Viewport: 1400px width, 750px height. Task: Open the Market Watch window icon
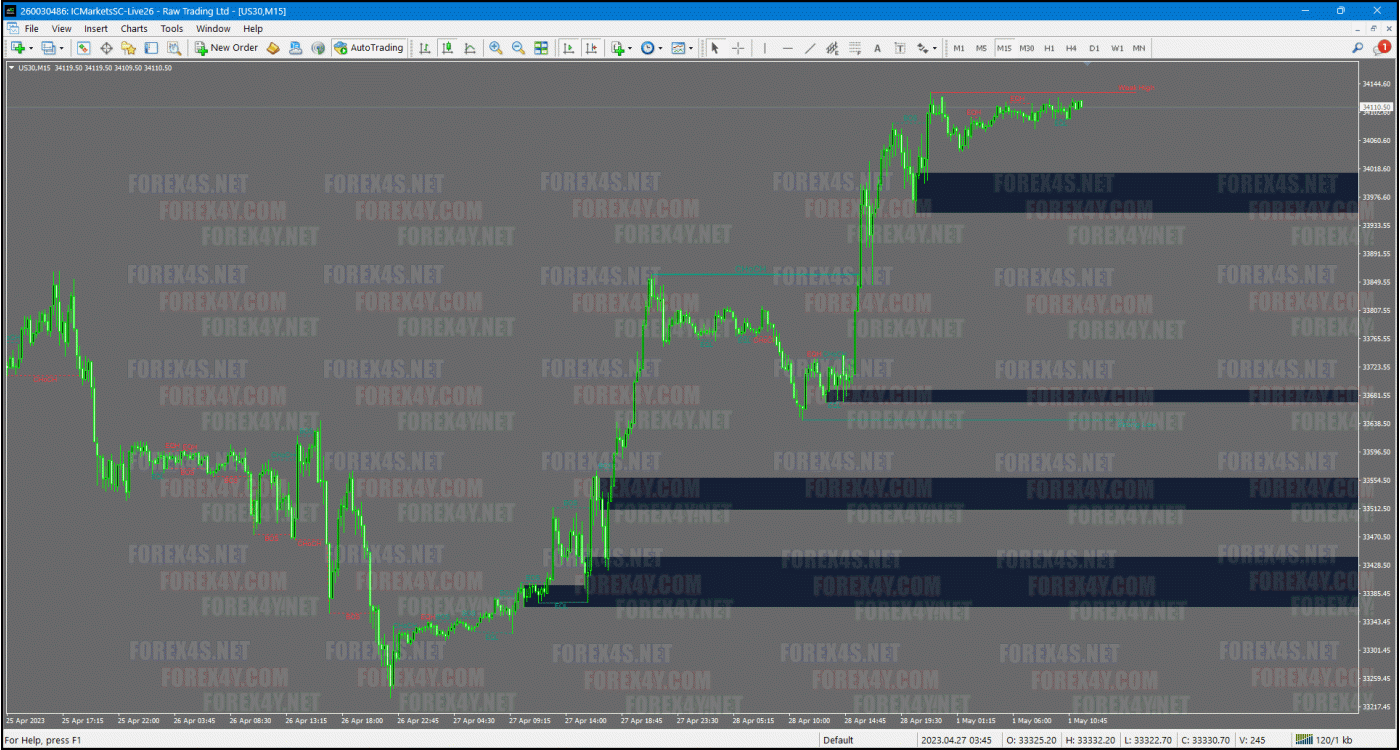(x=83, y=48)
